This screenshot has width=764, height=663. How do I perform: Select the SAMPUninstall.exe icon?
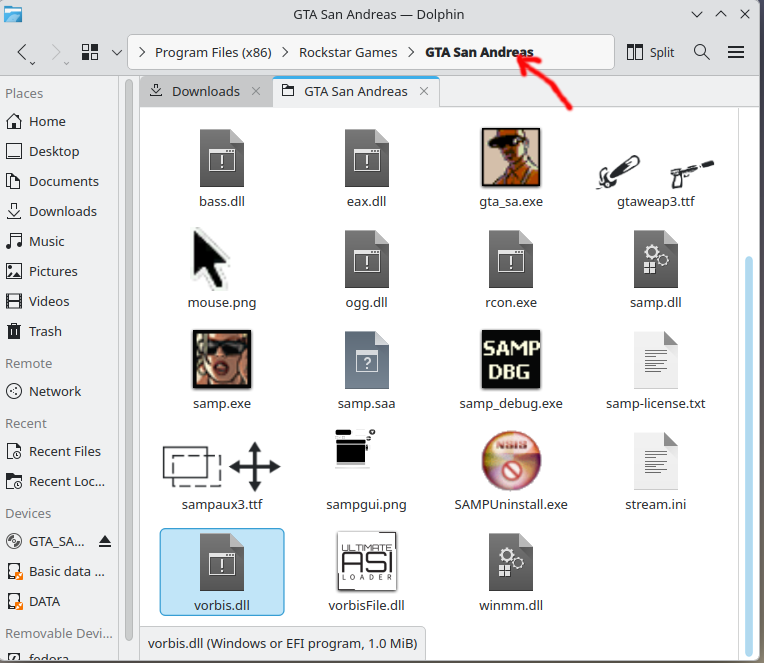click(511, 460)
